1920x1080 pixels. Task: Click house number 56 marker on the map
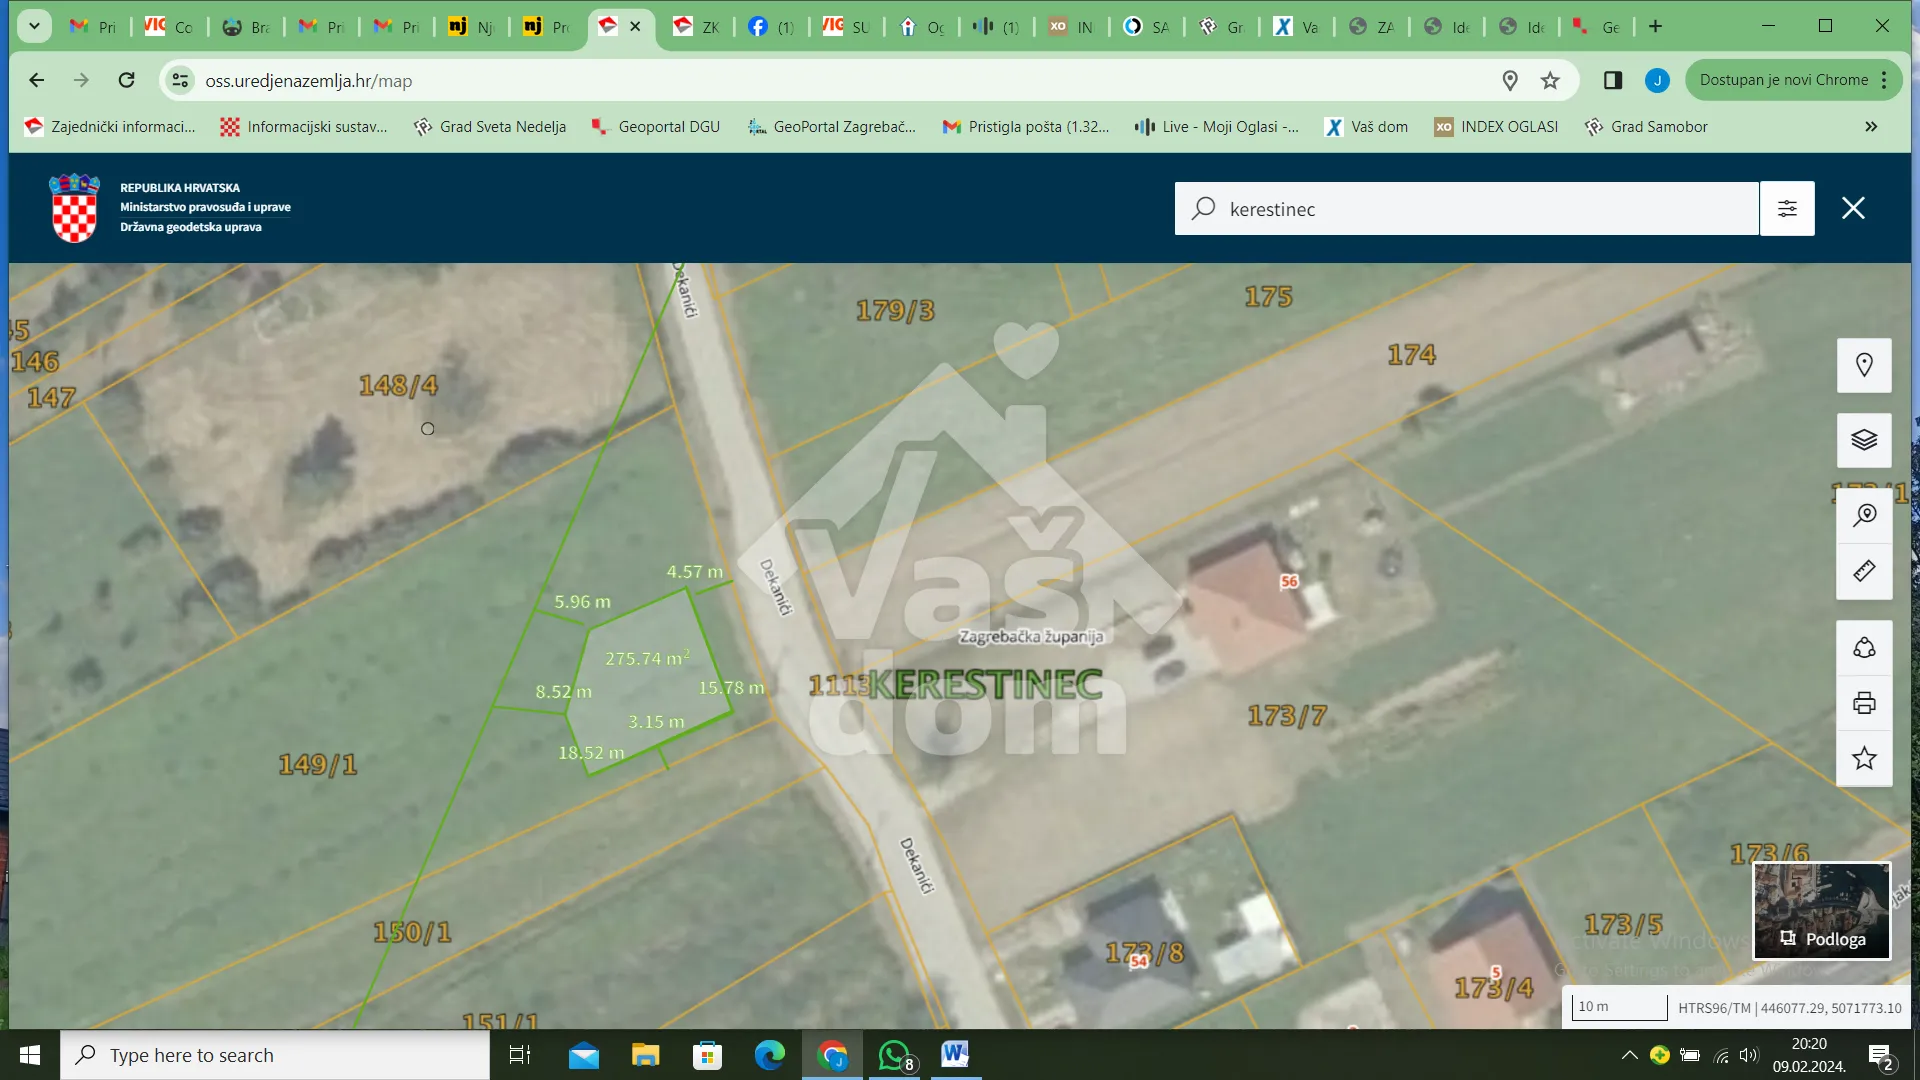pos(1289,581)
